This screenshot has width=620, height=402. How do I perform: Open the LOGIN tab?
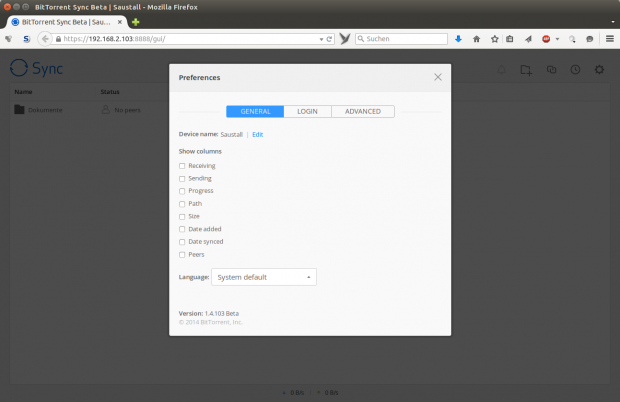pos(307,111)
